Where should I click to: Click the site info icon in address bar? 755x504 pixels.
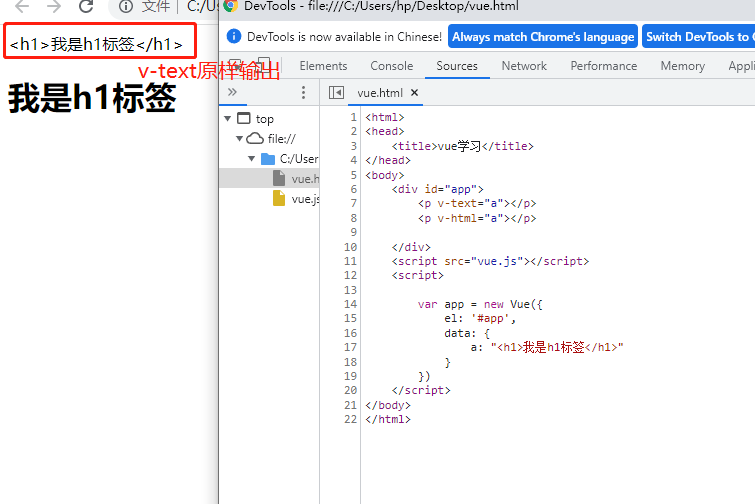point(126,6)
